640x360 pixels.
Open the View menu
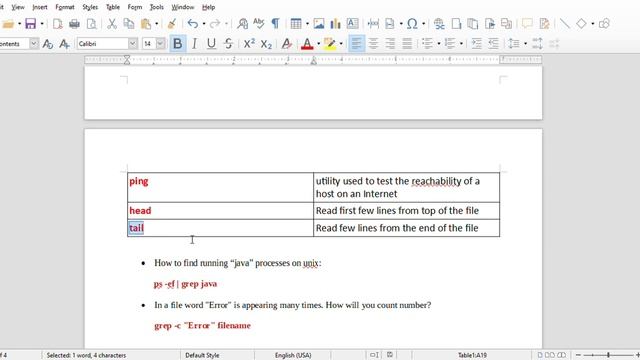[x=18, y=7]
